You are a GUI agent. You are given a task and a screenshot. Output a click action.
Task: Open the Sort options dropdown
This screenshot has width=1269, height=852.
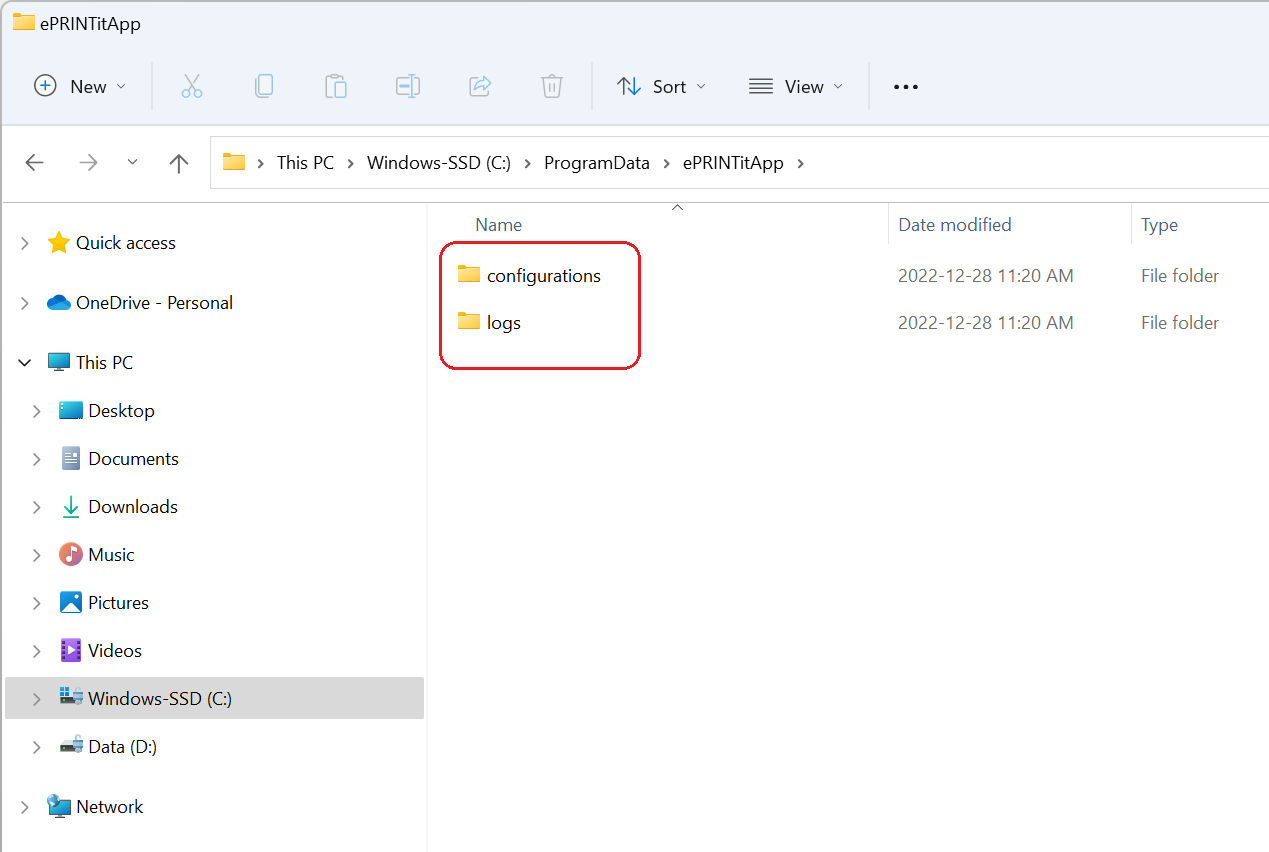click(661, 87)
